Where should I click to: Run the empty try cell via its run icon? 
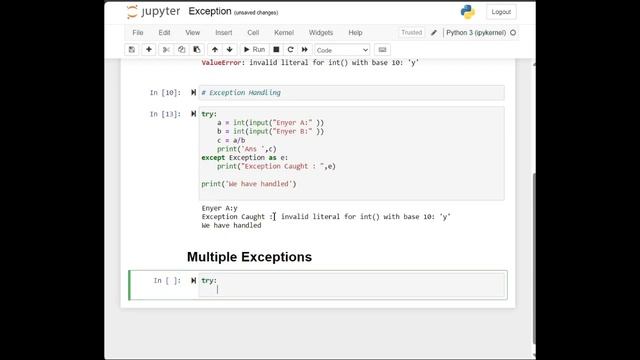pyautogui.click(x=193, y=280)
